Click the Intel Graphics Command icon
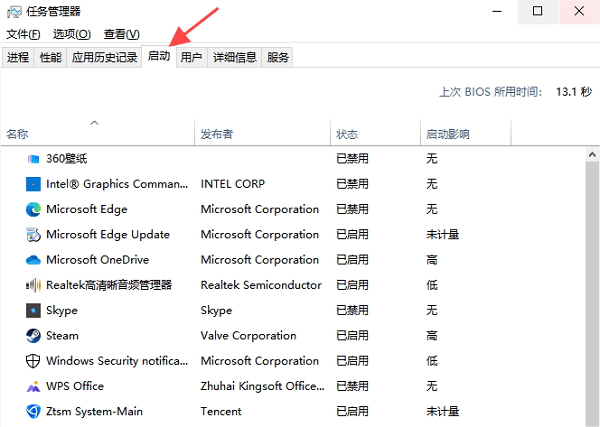This screenshot has width=600, height=427. (33, 184)
